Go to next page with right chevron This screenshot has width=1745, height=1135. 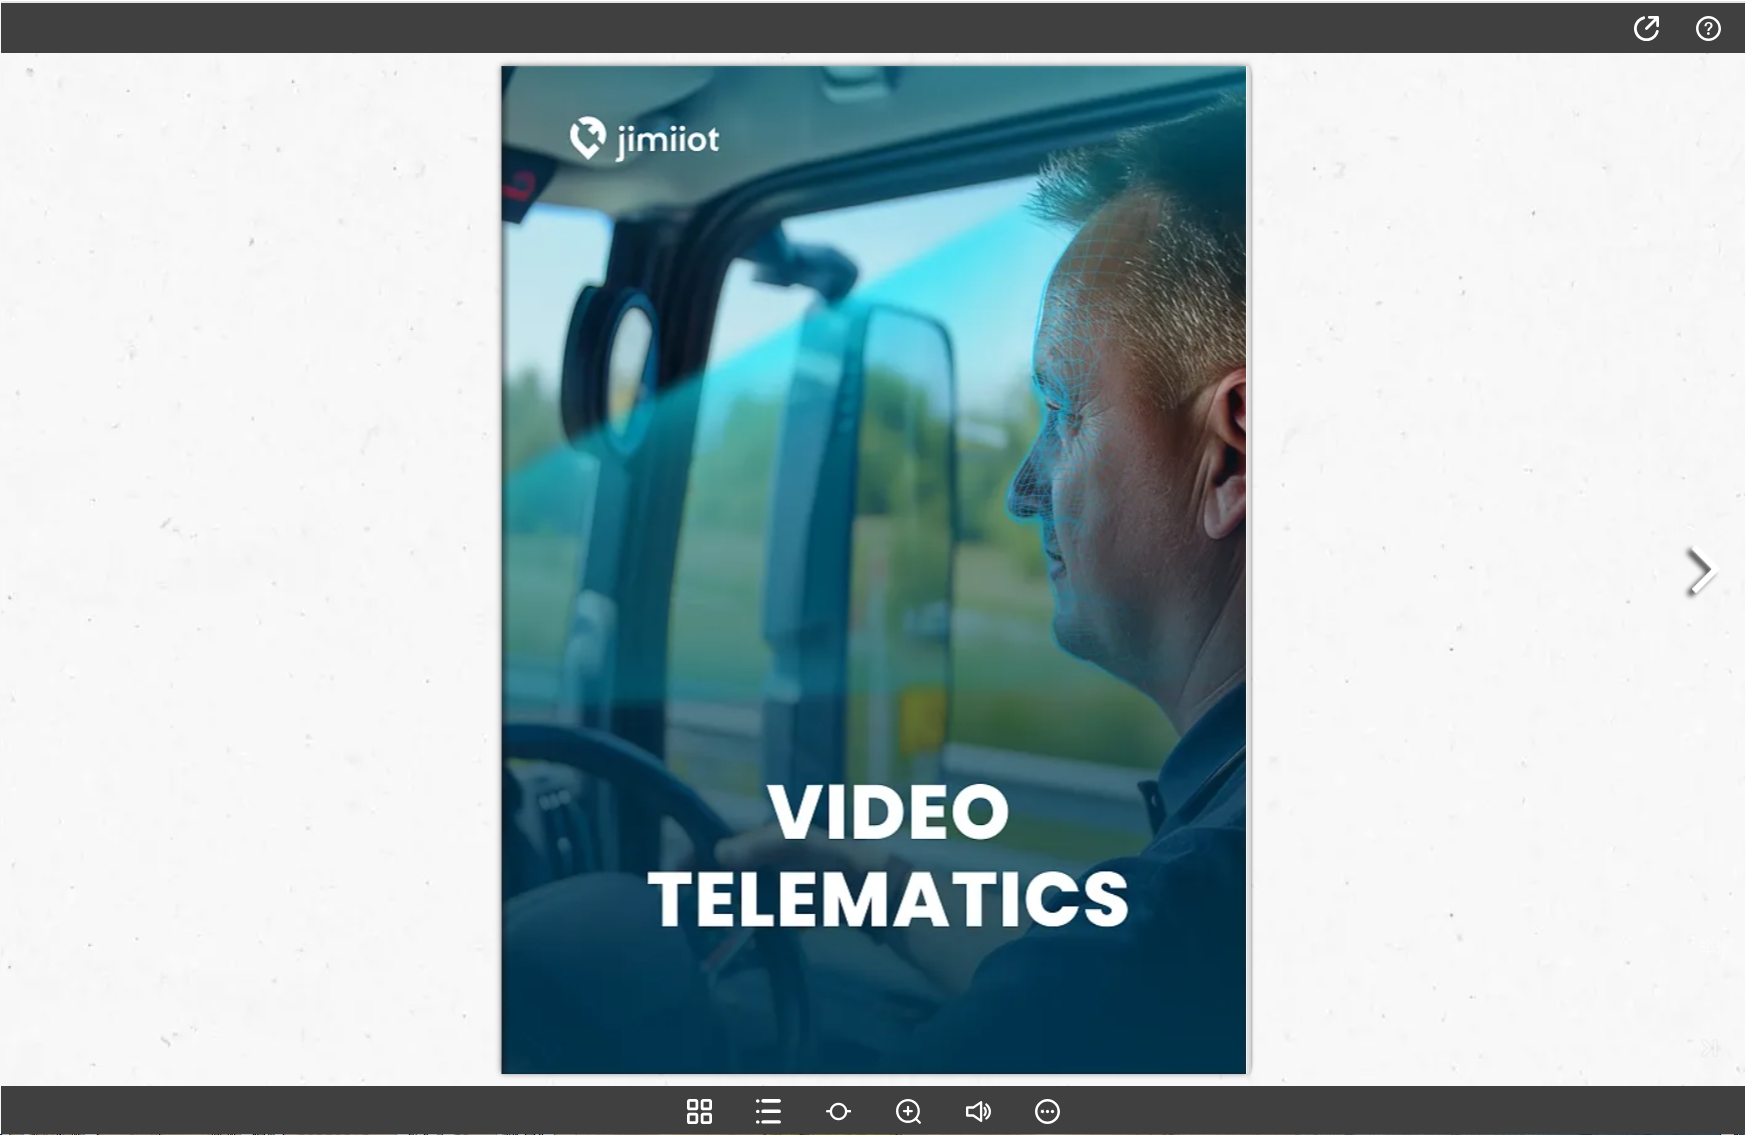pos(1699,572)
